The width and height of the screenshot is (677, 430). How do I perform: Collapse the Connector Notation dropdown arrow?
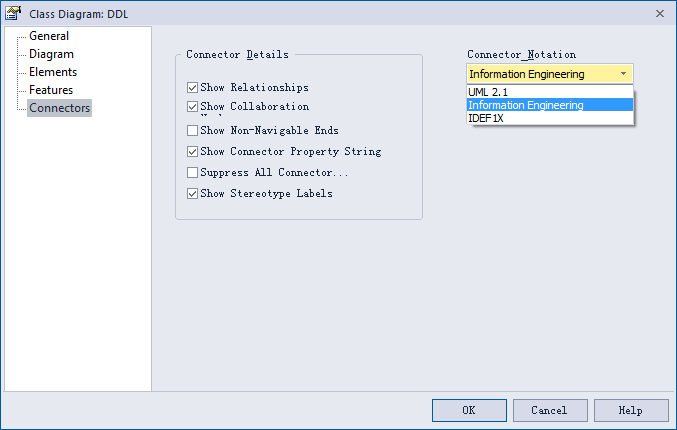point(623,74)
